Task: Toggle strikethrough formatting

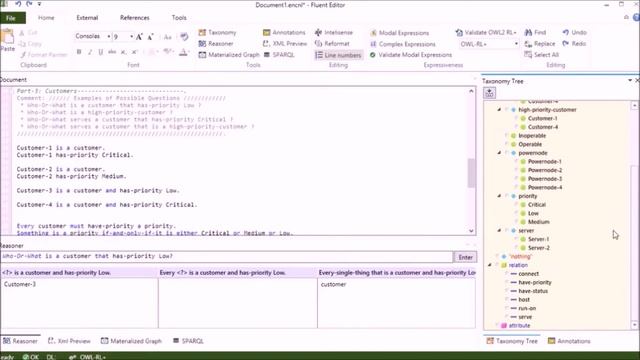Action: (x=111, y=52)
